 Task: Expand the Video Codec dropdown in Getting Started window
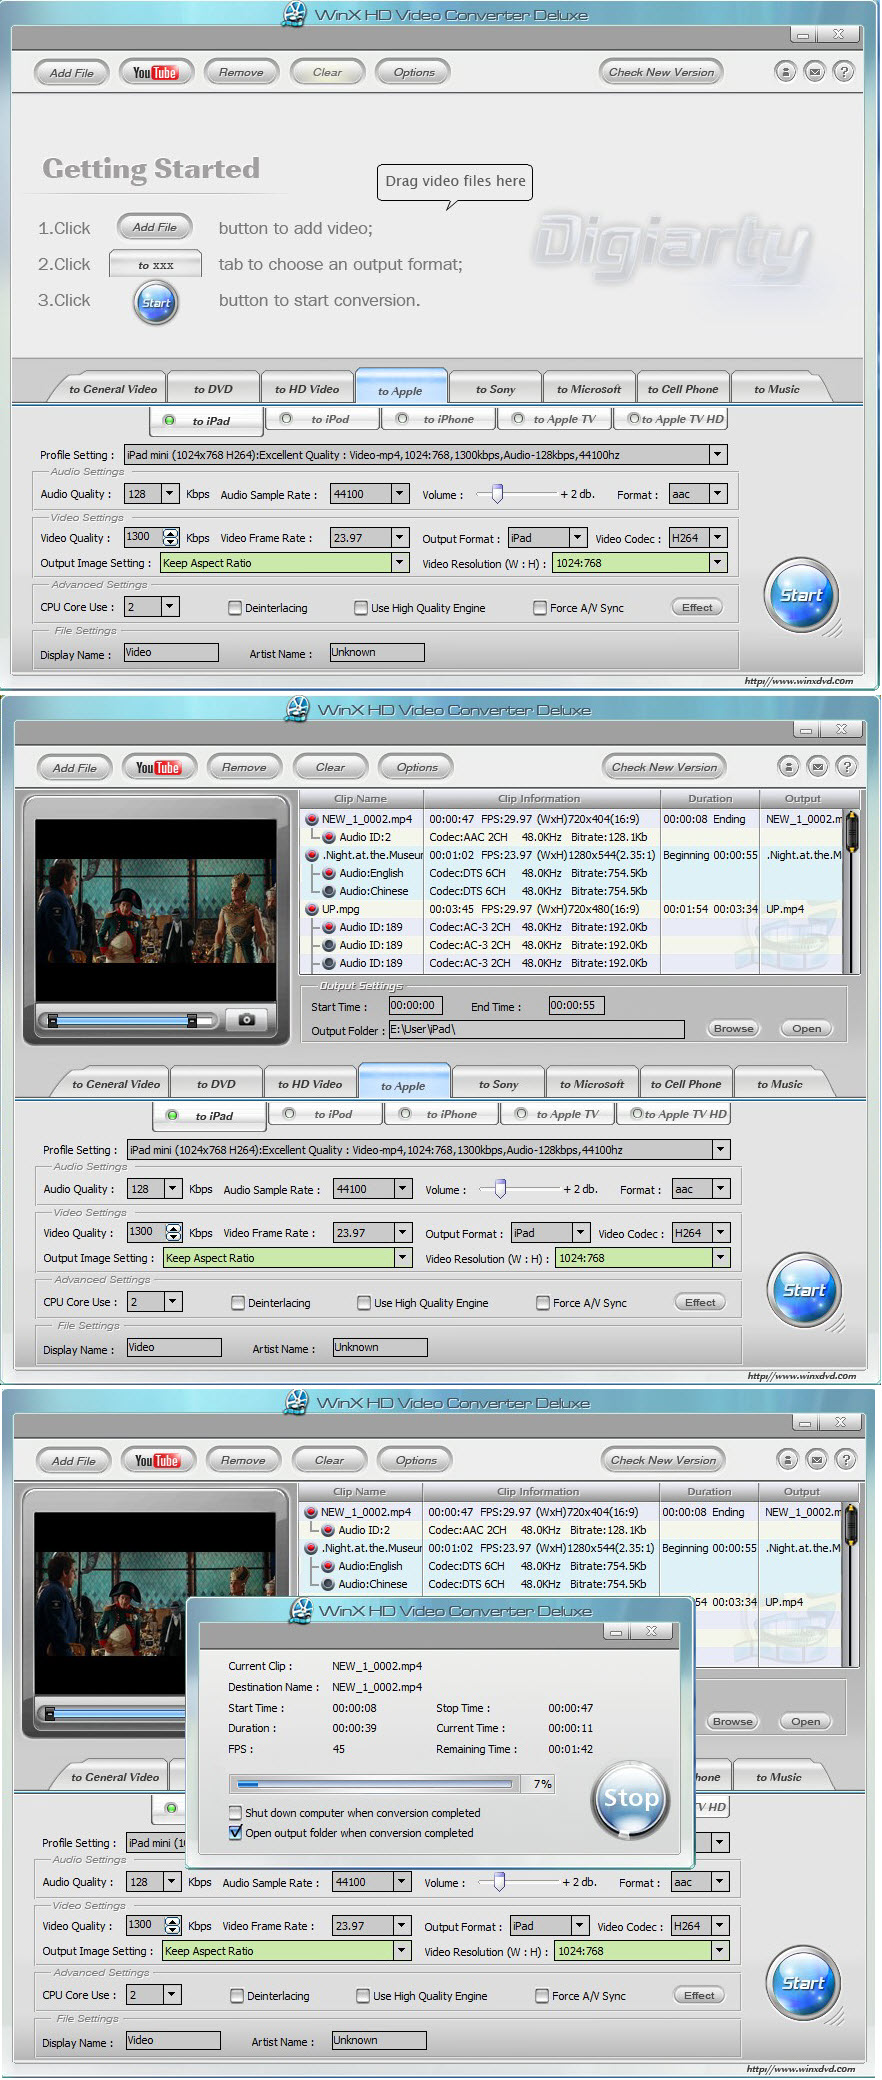click(x=717, y=537)
